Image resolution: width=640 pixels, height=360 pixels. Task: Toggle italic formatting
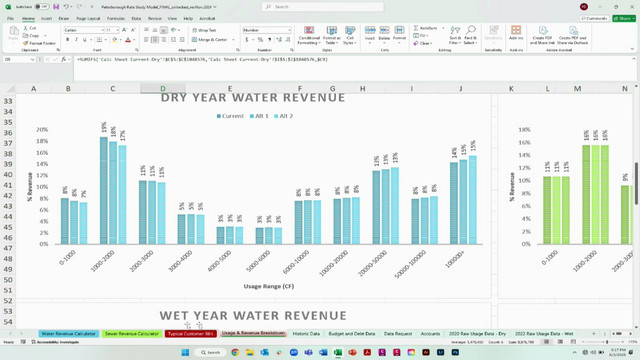(76, 40)
